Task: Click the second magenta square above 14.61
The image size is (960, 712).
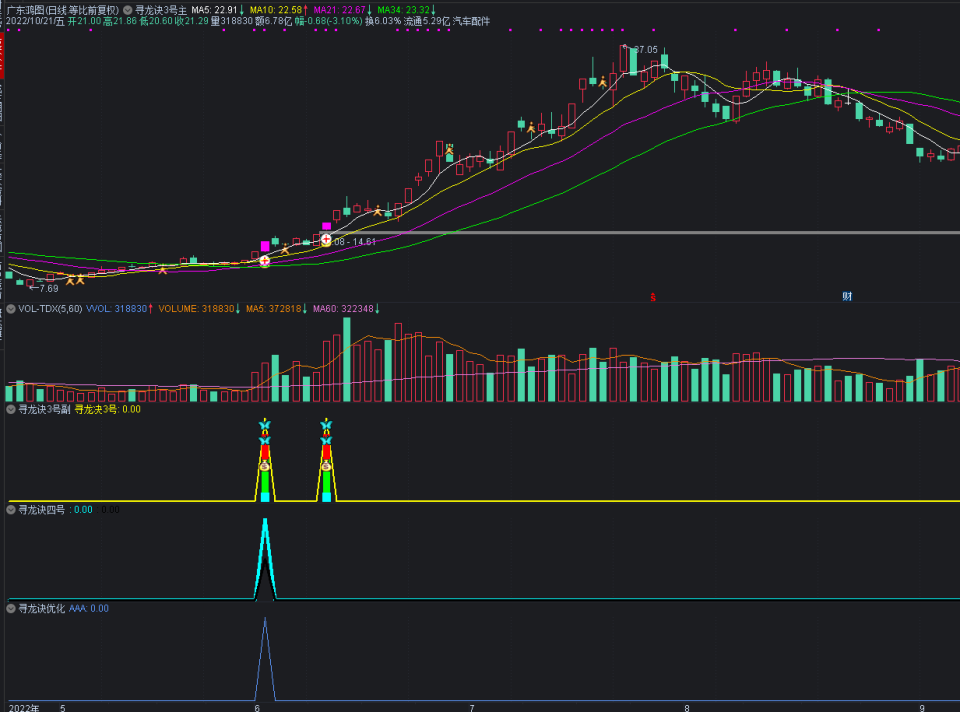Action: pos(326,227)
